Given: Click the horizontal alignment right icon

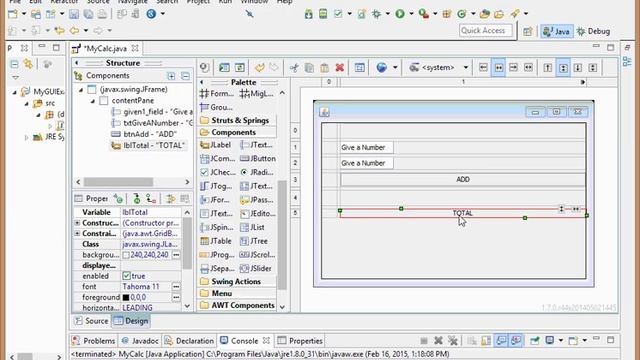Looking at the screenshot, I should coord(513,67).
